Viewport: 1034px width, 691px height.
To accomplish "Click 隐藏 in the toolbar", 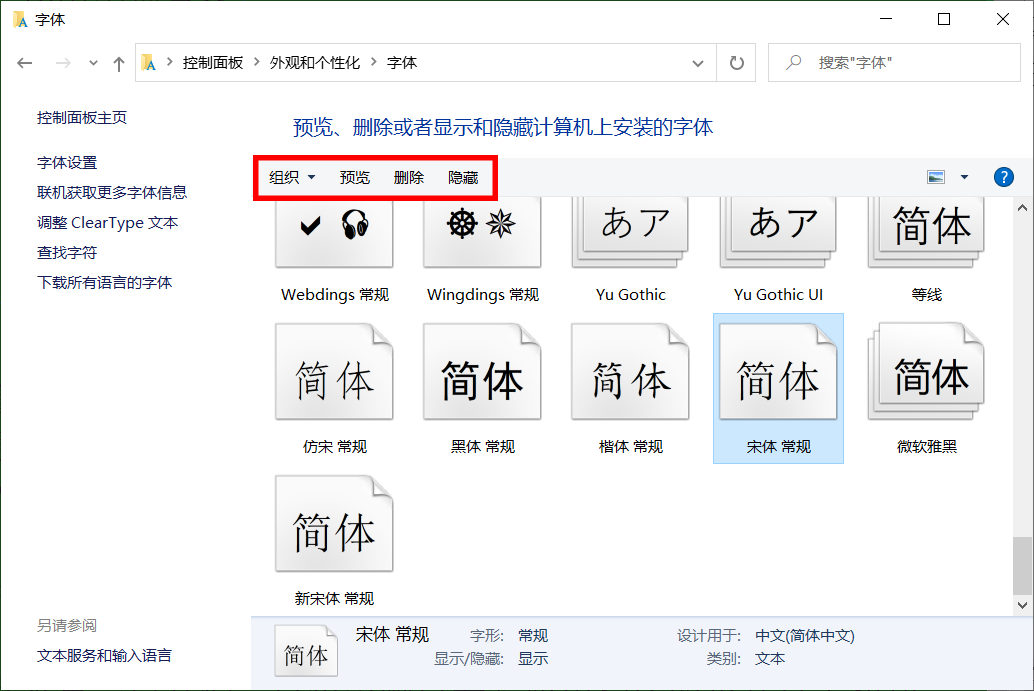I will [x=463, y=177].
